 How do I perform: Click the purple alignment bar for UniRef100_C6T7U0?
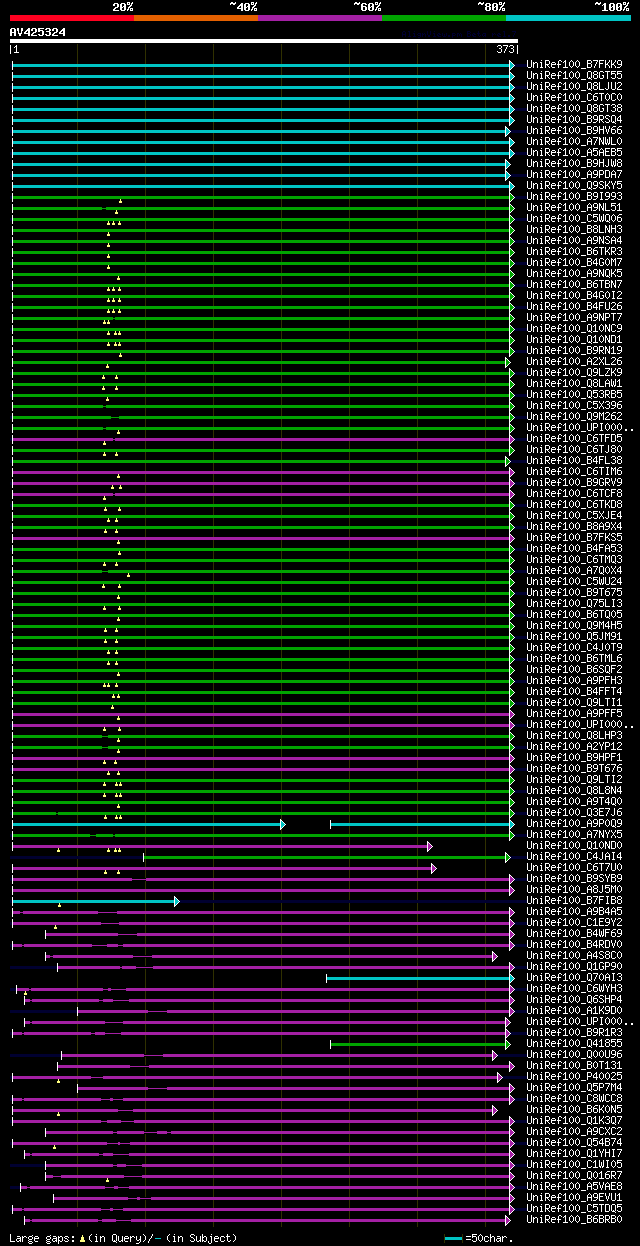[x=224, y=868]
